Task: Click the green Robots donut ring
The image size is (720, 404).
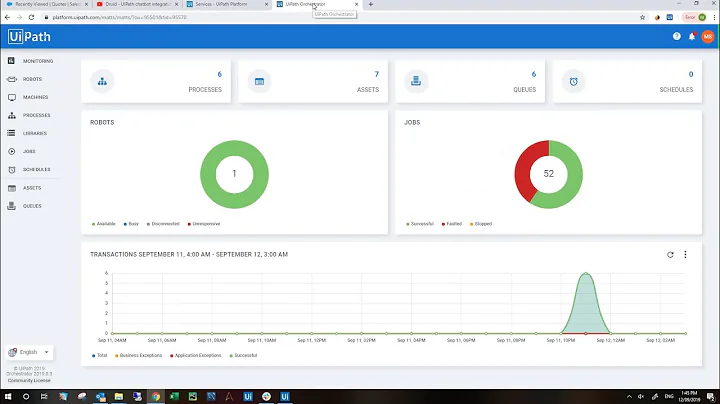Action: (x=207, y=174)
